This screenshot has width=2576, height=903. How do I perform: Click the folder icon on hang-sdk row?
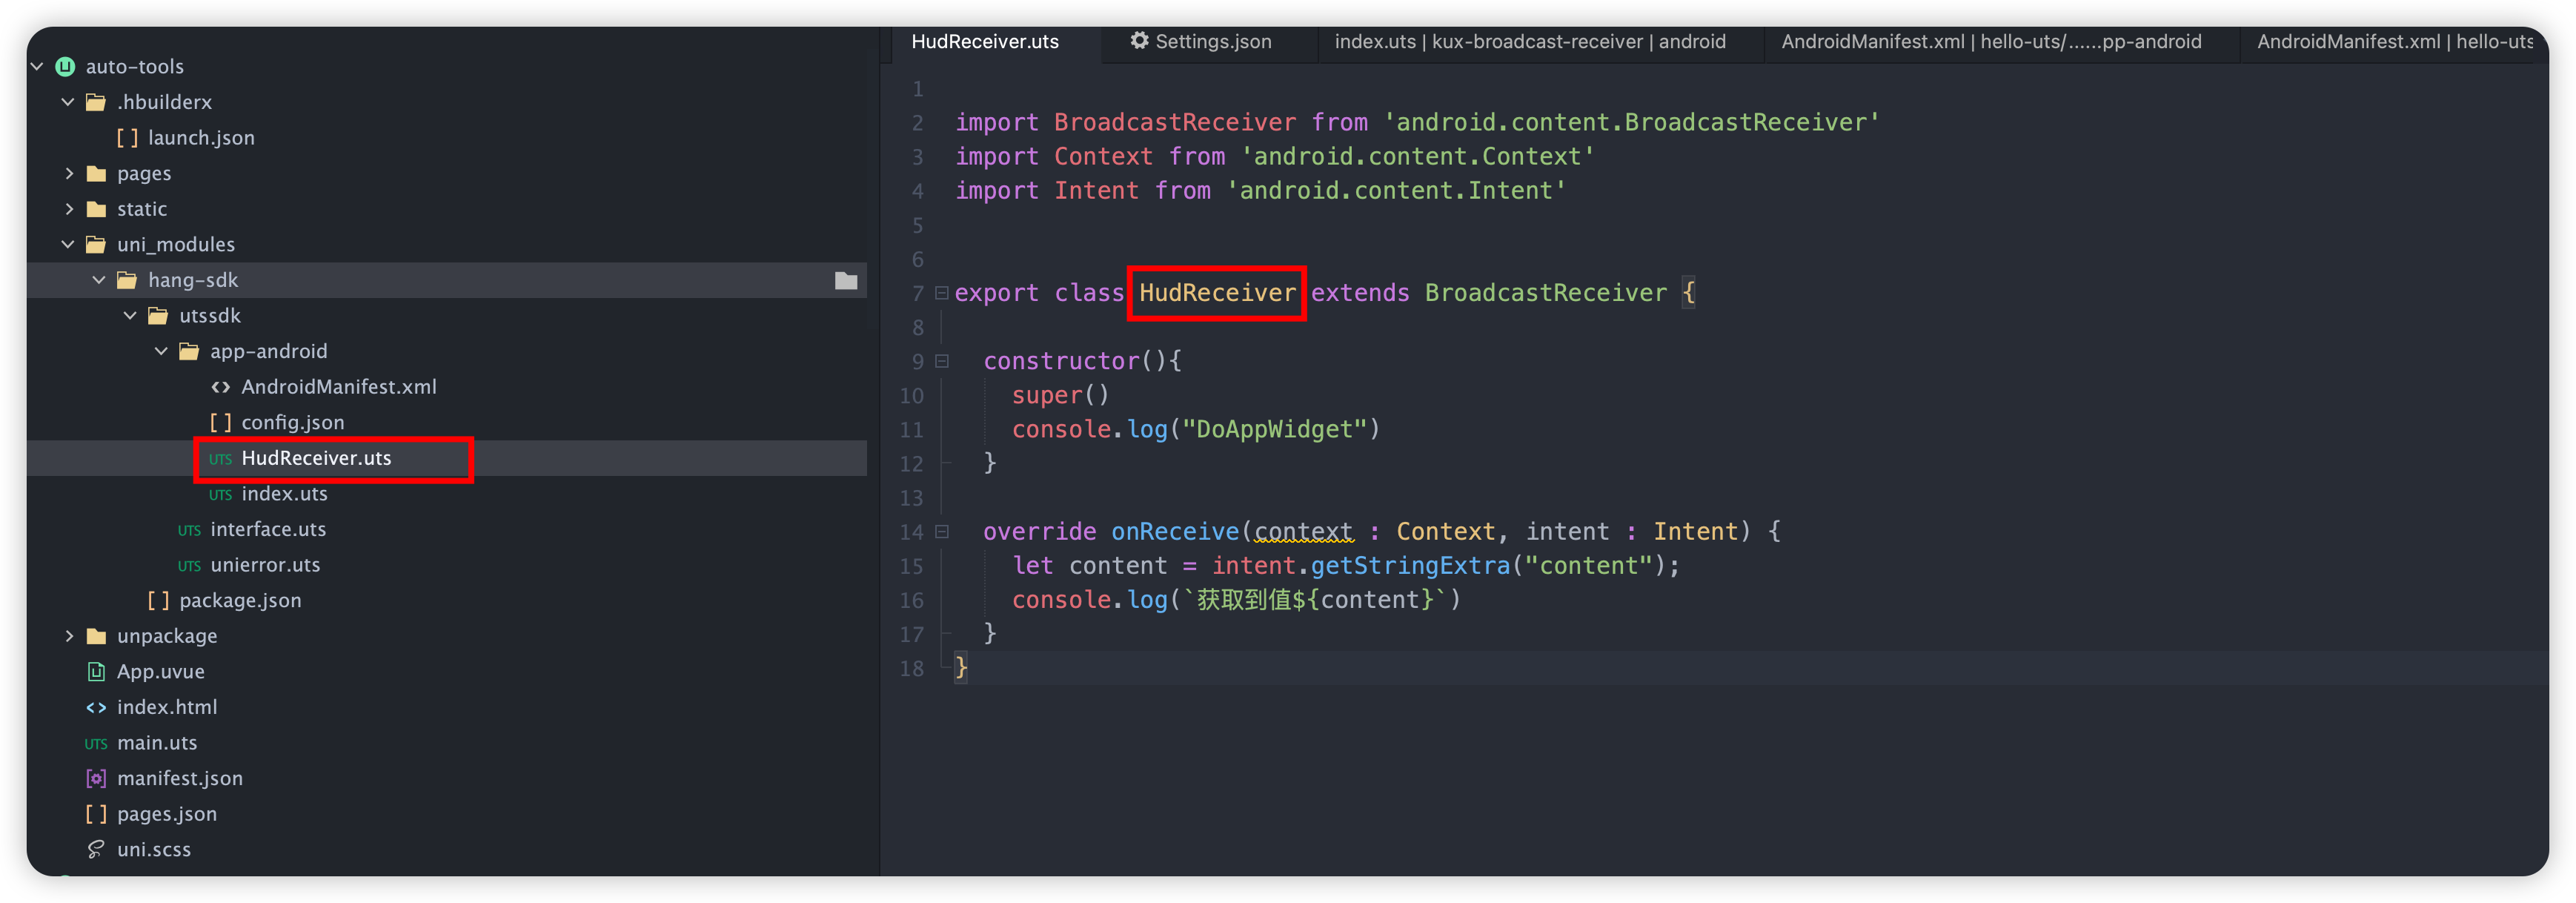coord(846,281)
